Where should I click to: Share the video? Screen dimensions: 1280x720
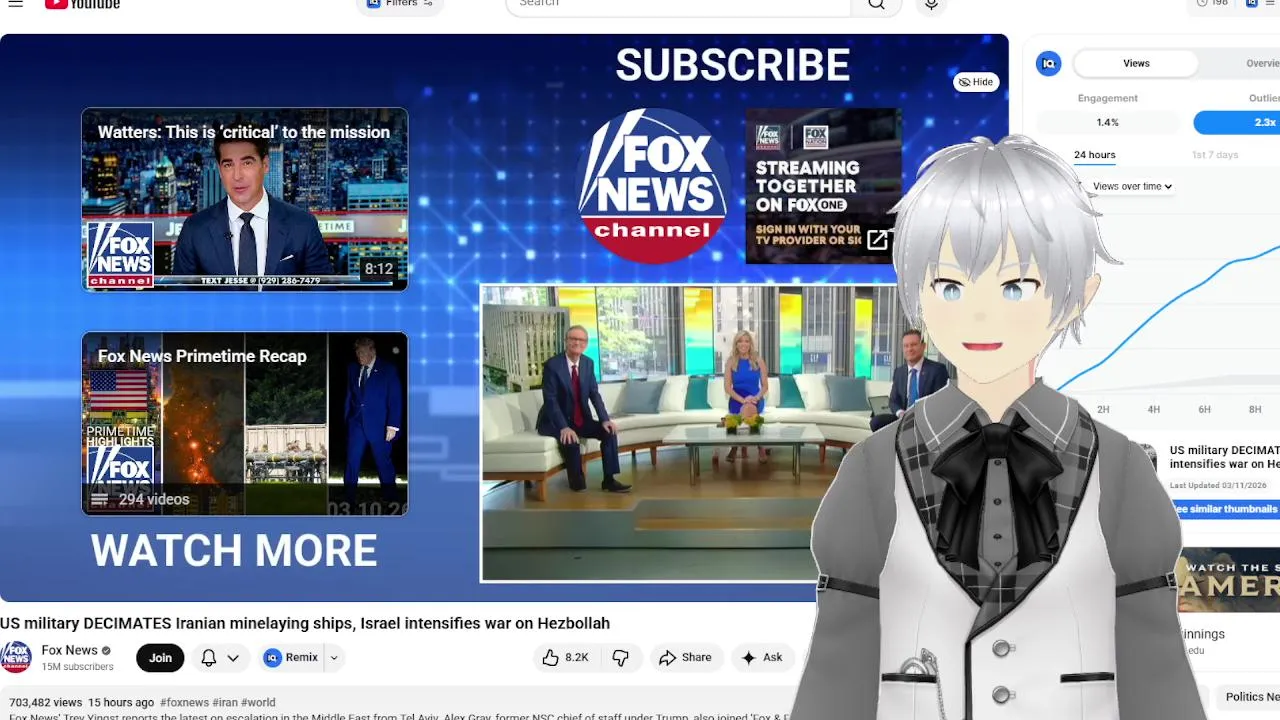[x=685, y=657]
